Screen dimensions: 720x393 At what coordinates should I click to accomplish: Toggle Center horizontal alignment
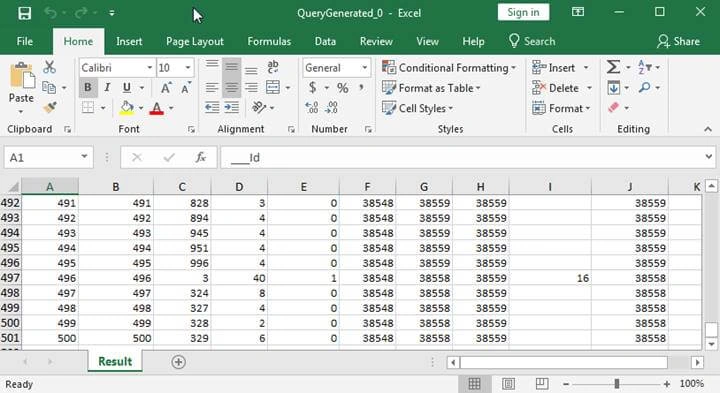coord(231,87)
